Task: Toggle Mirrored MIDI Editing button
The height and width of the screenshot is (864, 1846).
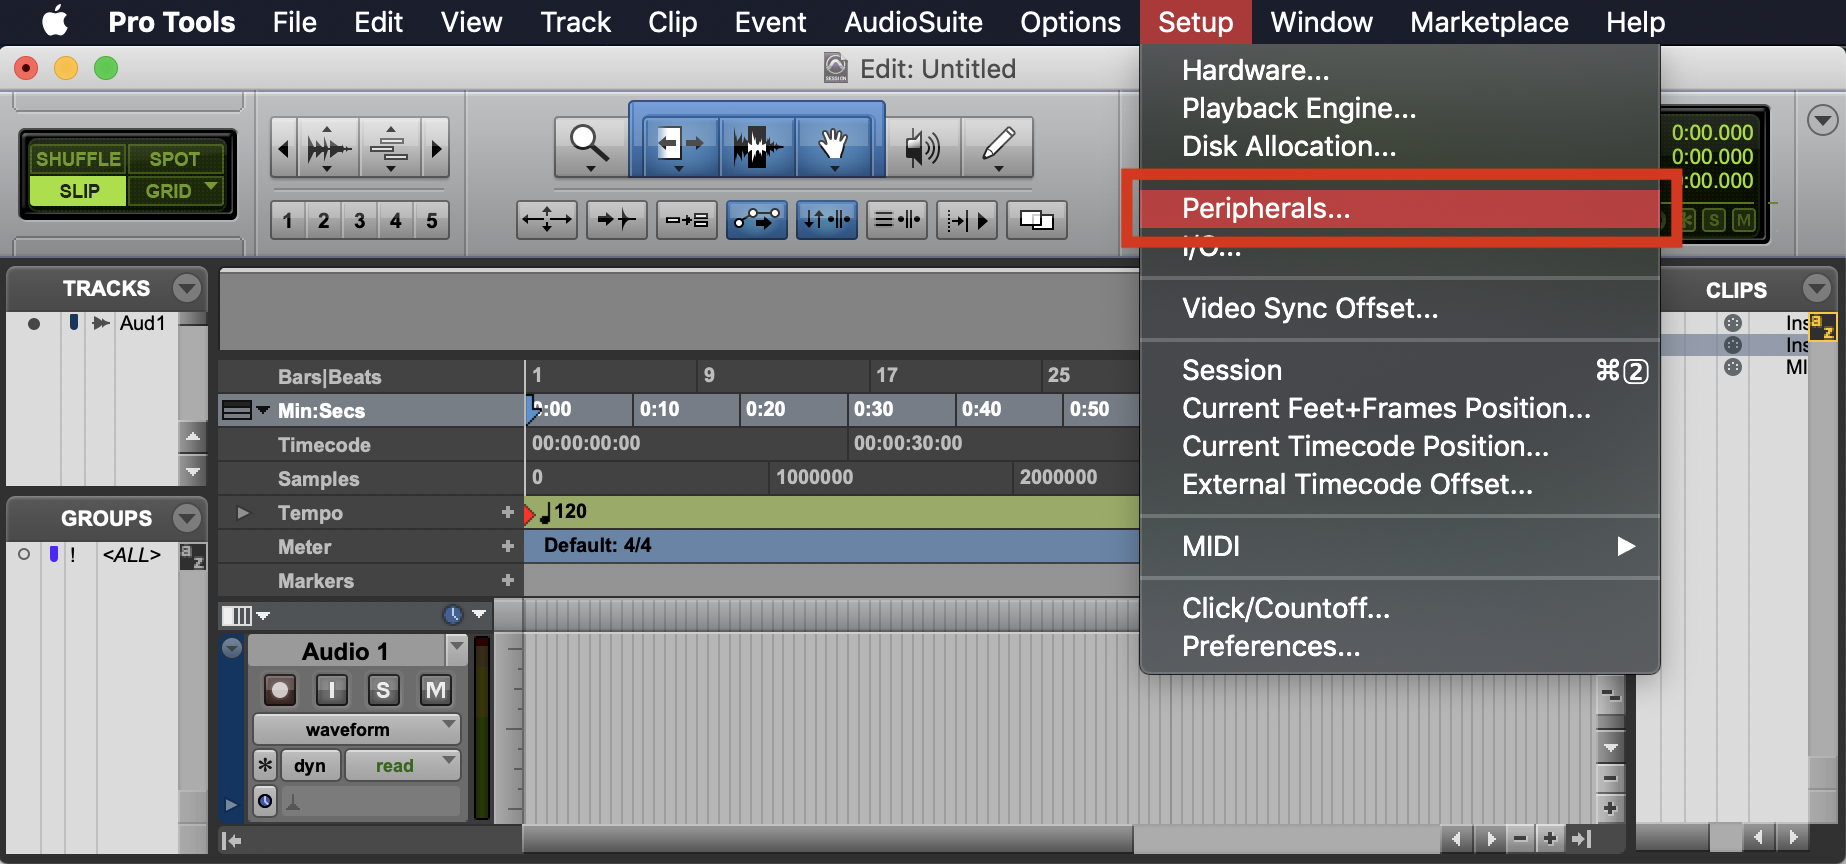Action: [x=686, y=219]
